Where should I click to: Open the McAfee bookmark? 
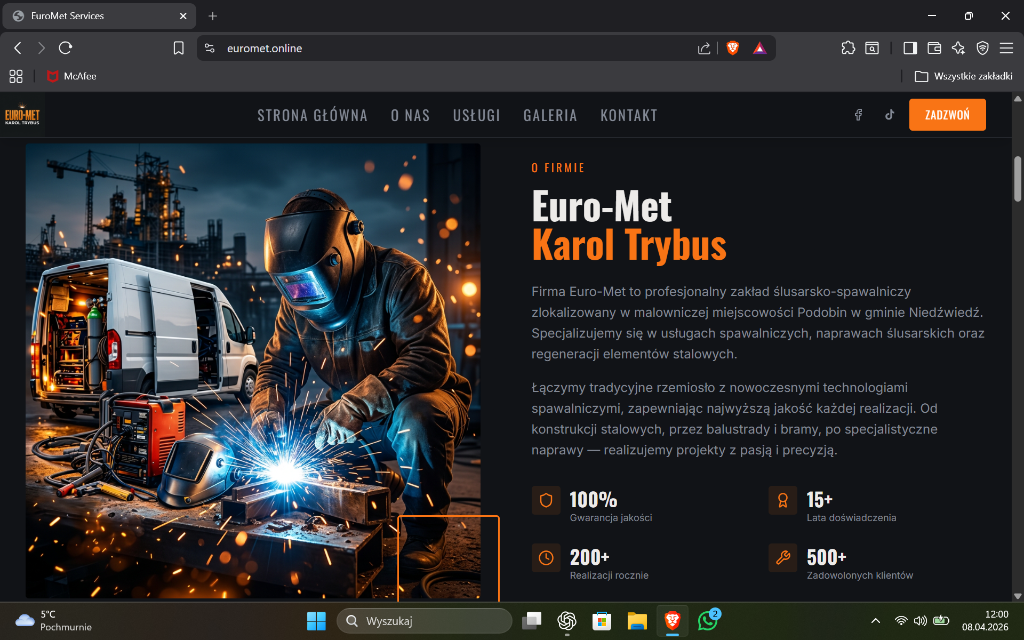pos(72,76)
